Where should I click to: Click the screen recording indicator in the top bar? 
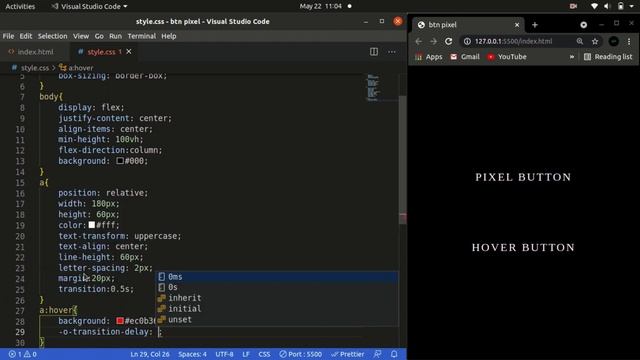point(573,6)
